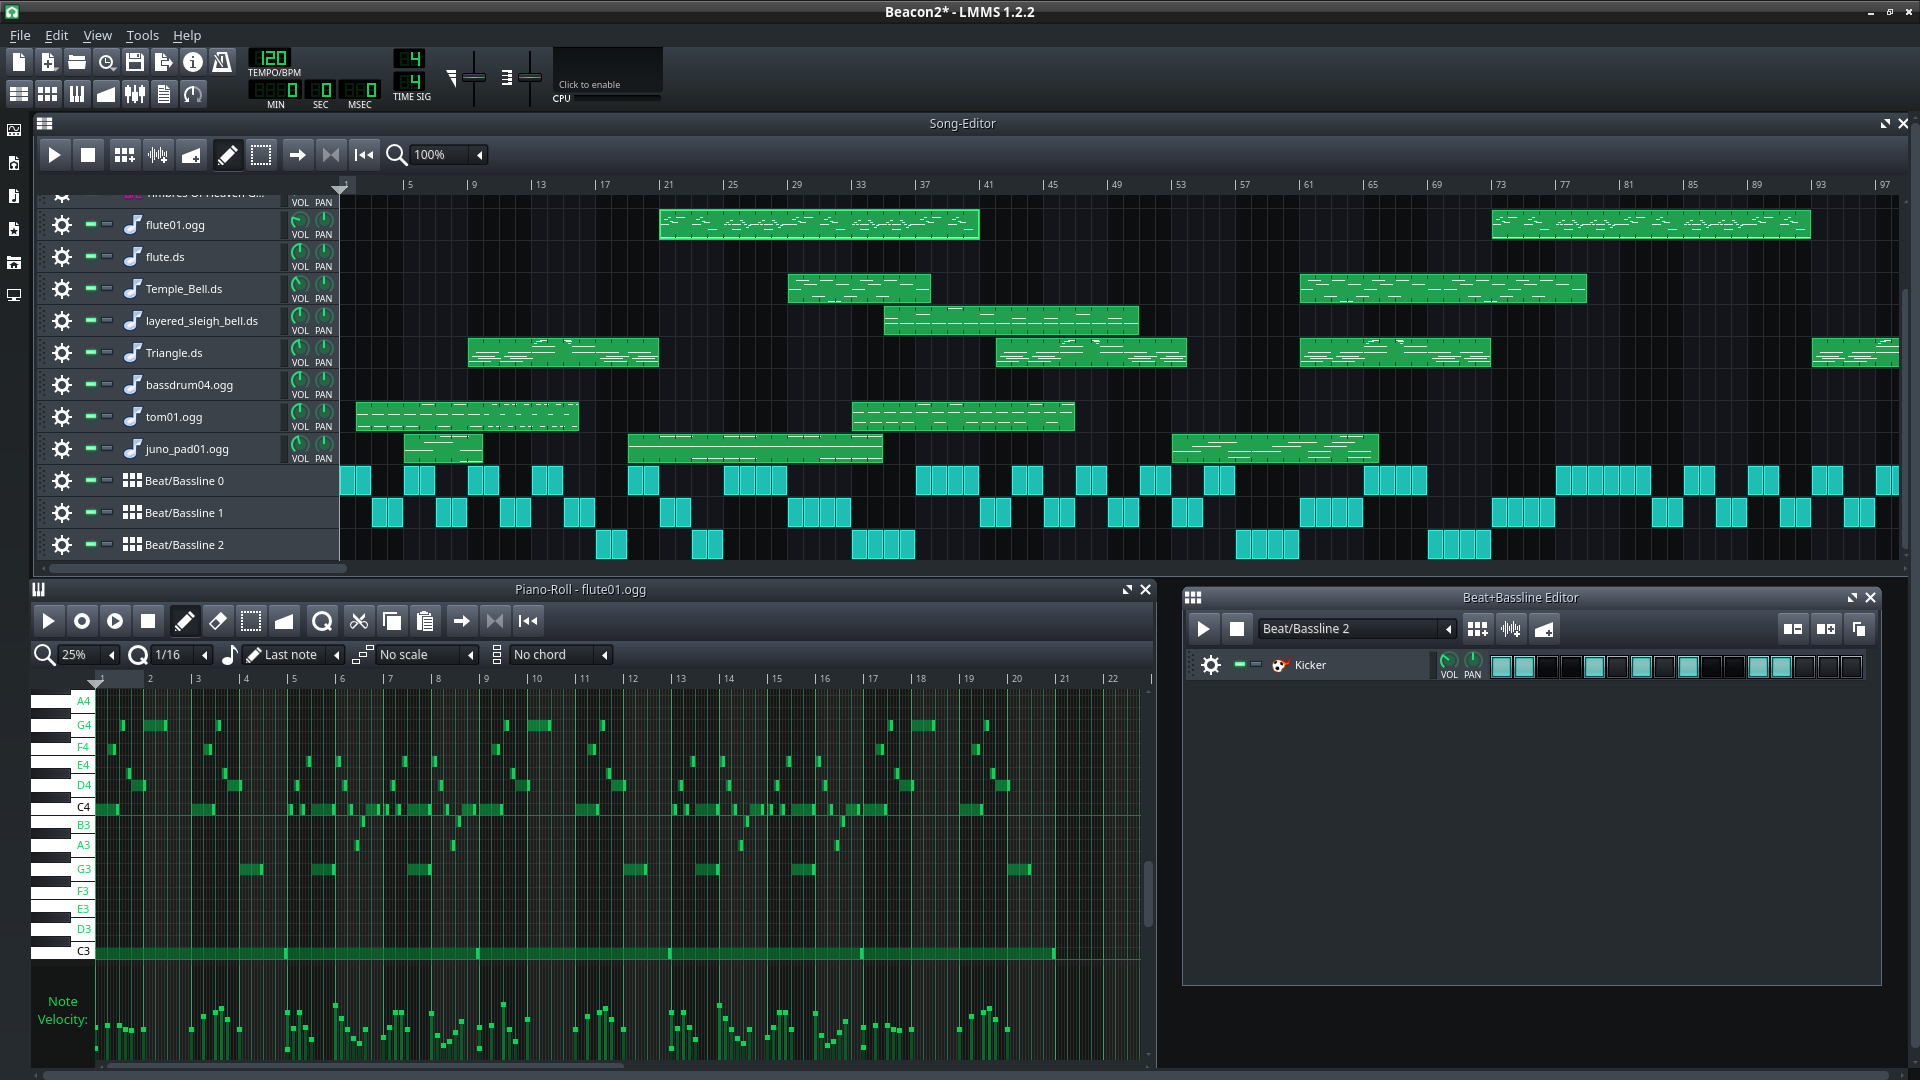Quantize notes in Piano-Roll
This screenshot has width=1920, height=1080.
point(322,621)
